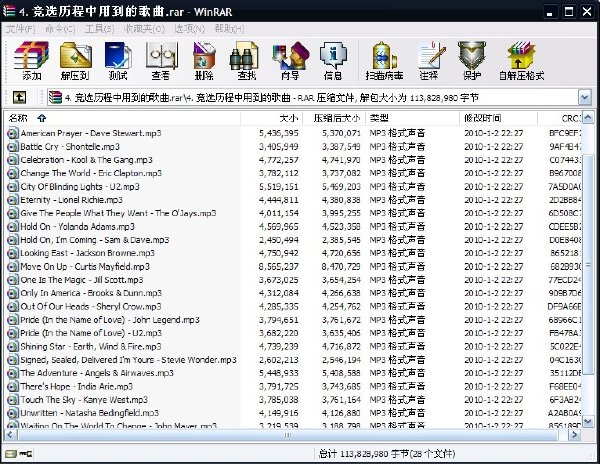Open the Commands (命令) menu
Screen dimensions: 600x464
[60, 29]
